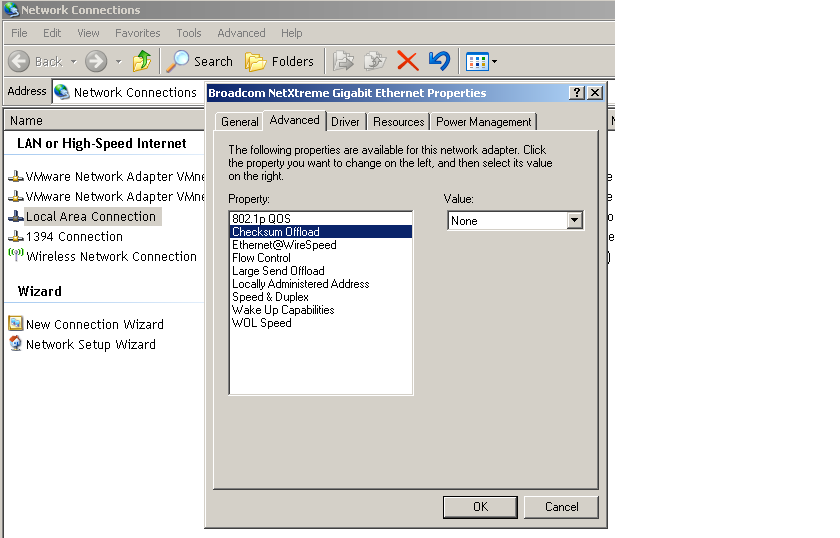Open the File menu
The image size is (840, 538).
(19, 33)
